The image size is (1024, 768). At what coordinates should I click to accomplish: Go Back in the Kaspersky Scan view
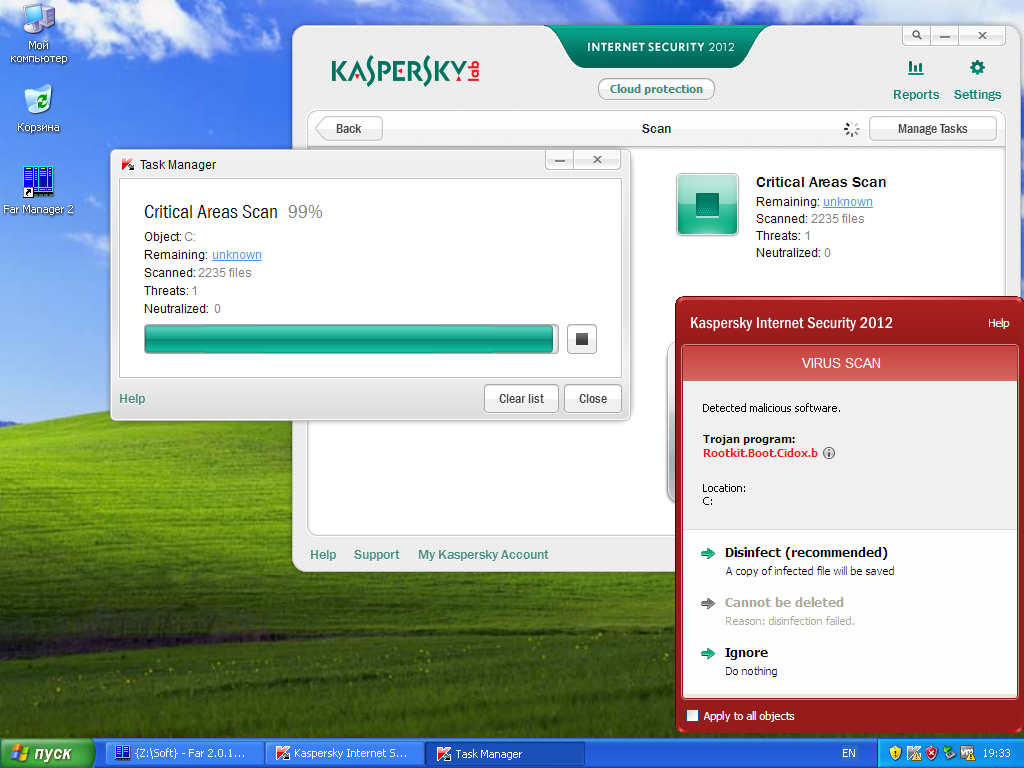pos(349,129)
